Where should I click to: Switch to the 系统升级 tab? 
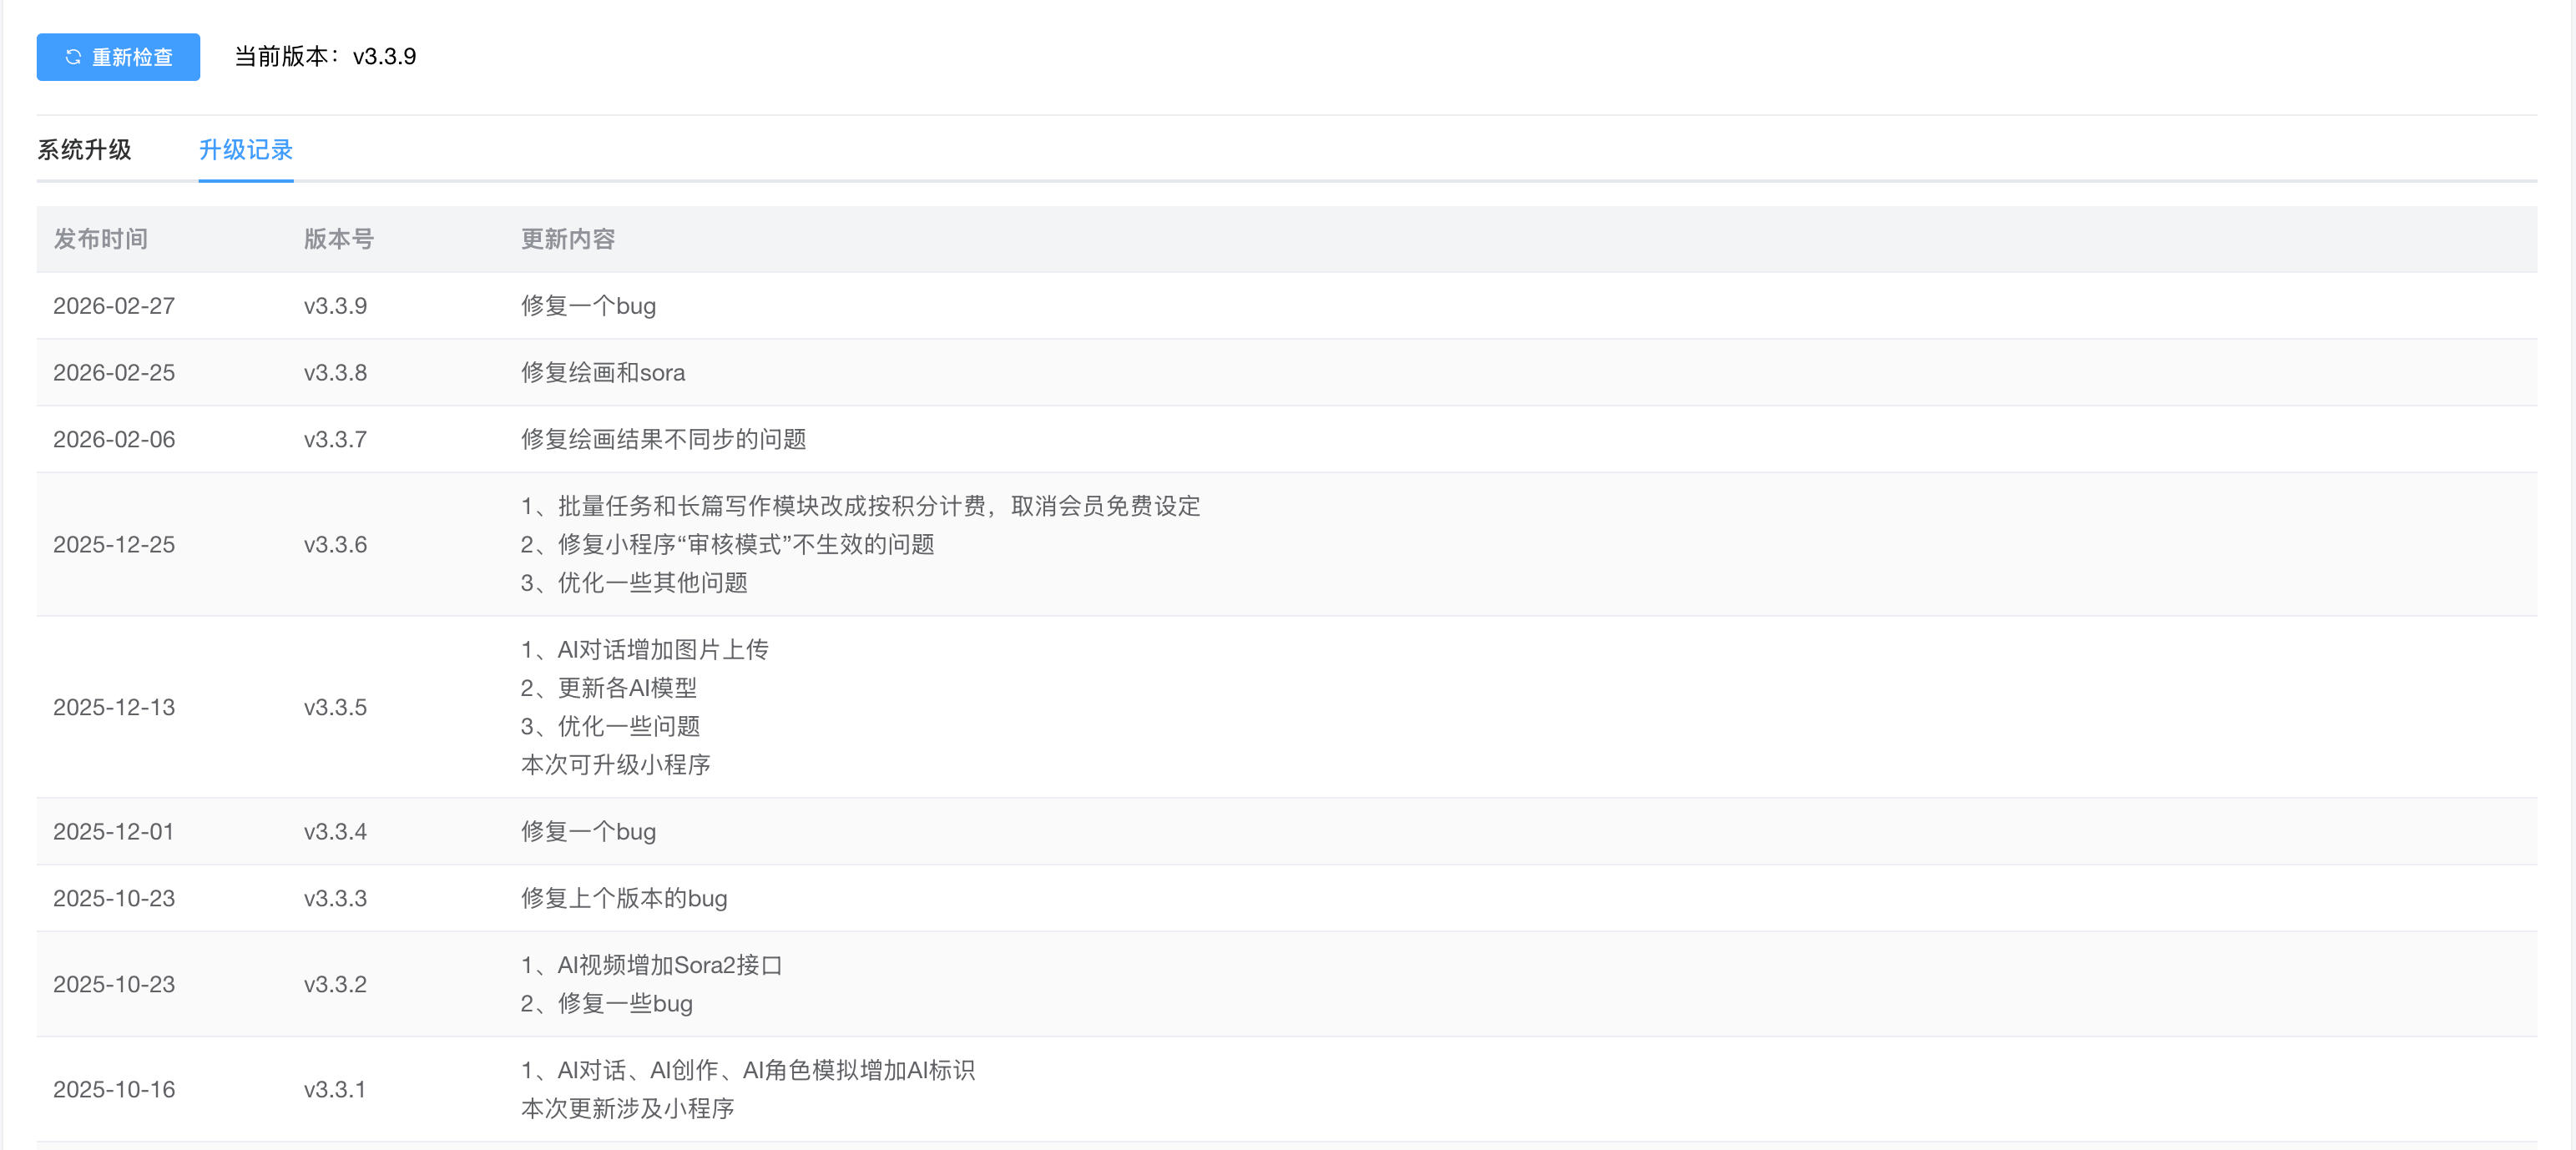pos(84,150)
